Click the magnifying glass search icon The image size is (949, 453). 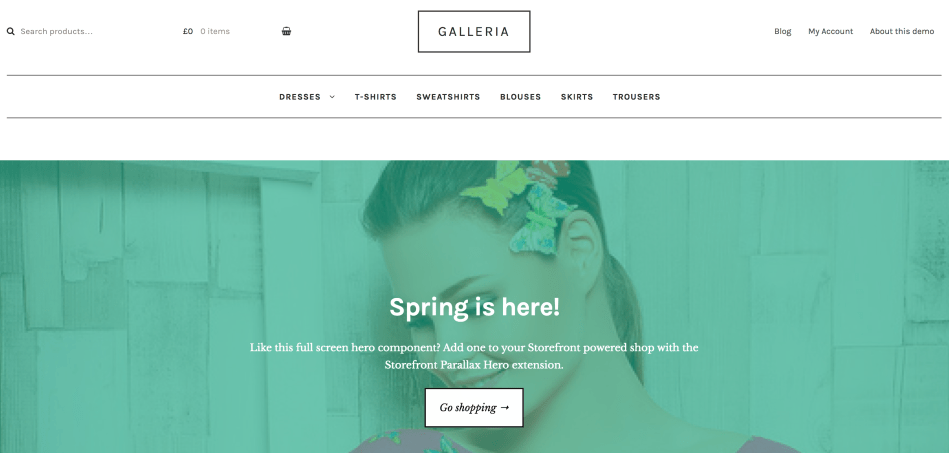(x=10, y=31)
